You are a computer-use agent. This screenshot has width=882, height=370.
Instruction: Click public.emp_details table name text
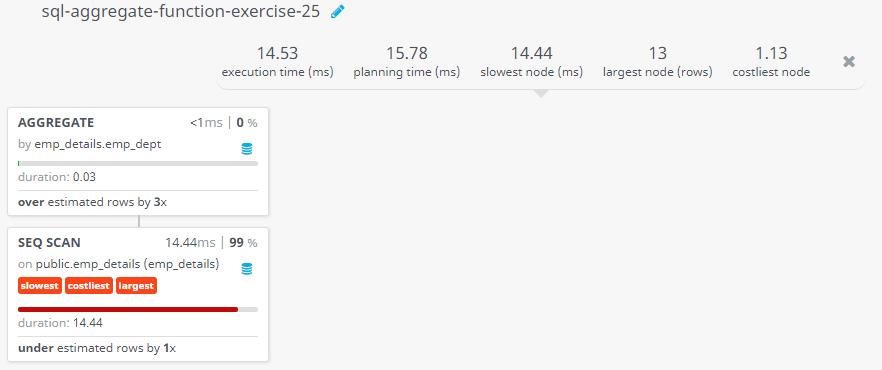[127, 264]
